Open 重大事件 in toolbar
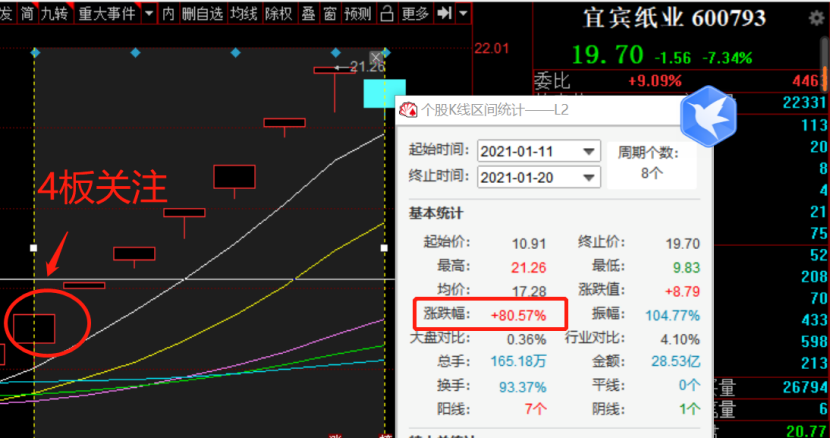This screenshot has width=831, height=438. 108,13
